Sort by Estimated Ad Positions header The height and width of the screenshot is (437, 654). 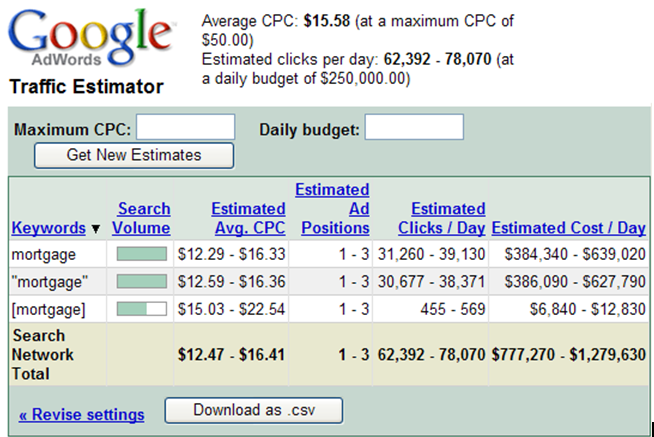(332, 208)
